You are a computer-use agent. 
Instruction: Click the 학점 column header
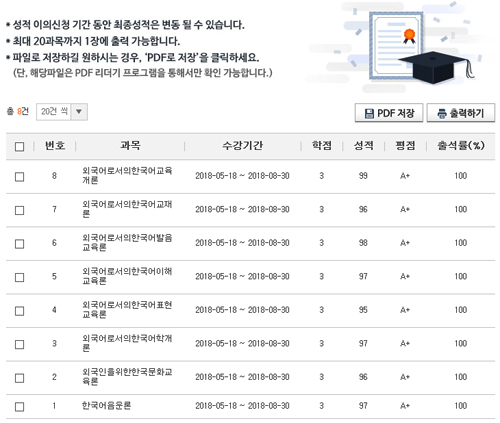322,145
